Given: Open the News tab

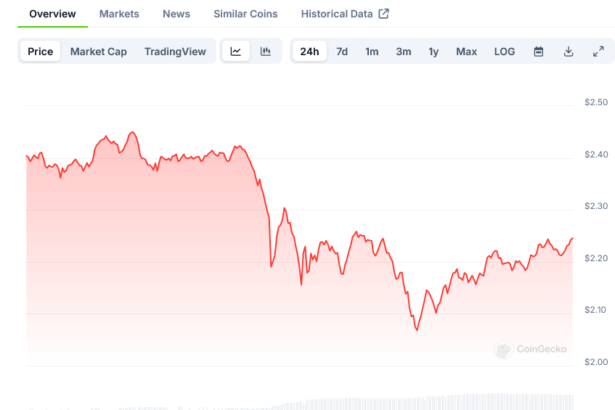Looking at the screenshot, I should (x=176, y=14).
